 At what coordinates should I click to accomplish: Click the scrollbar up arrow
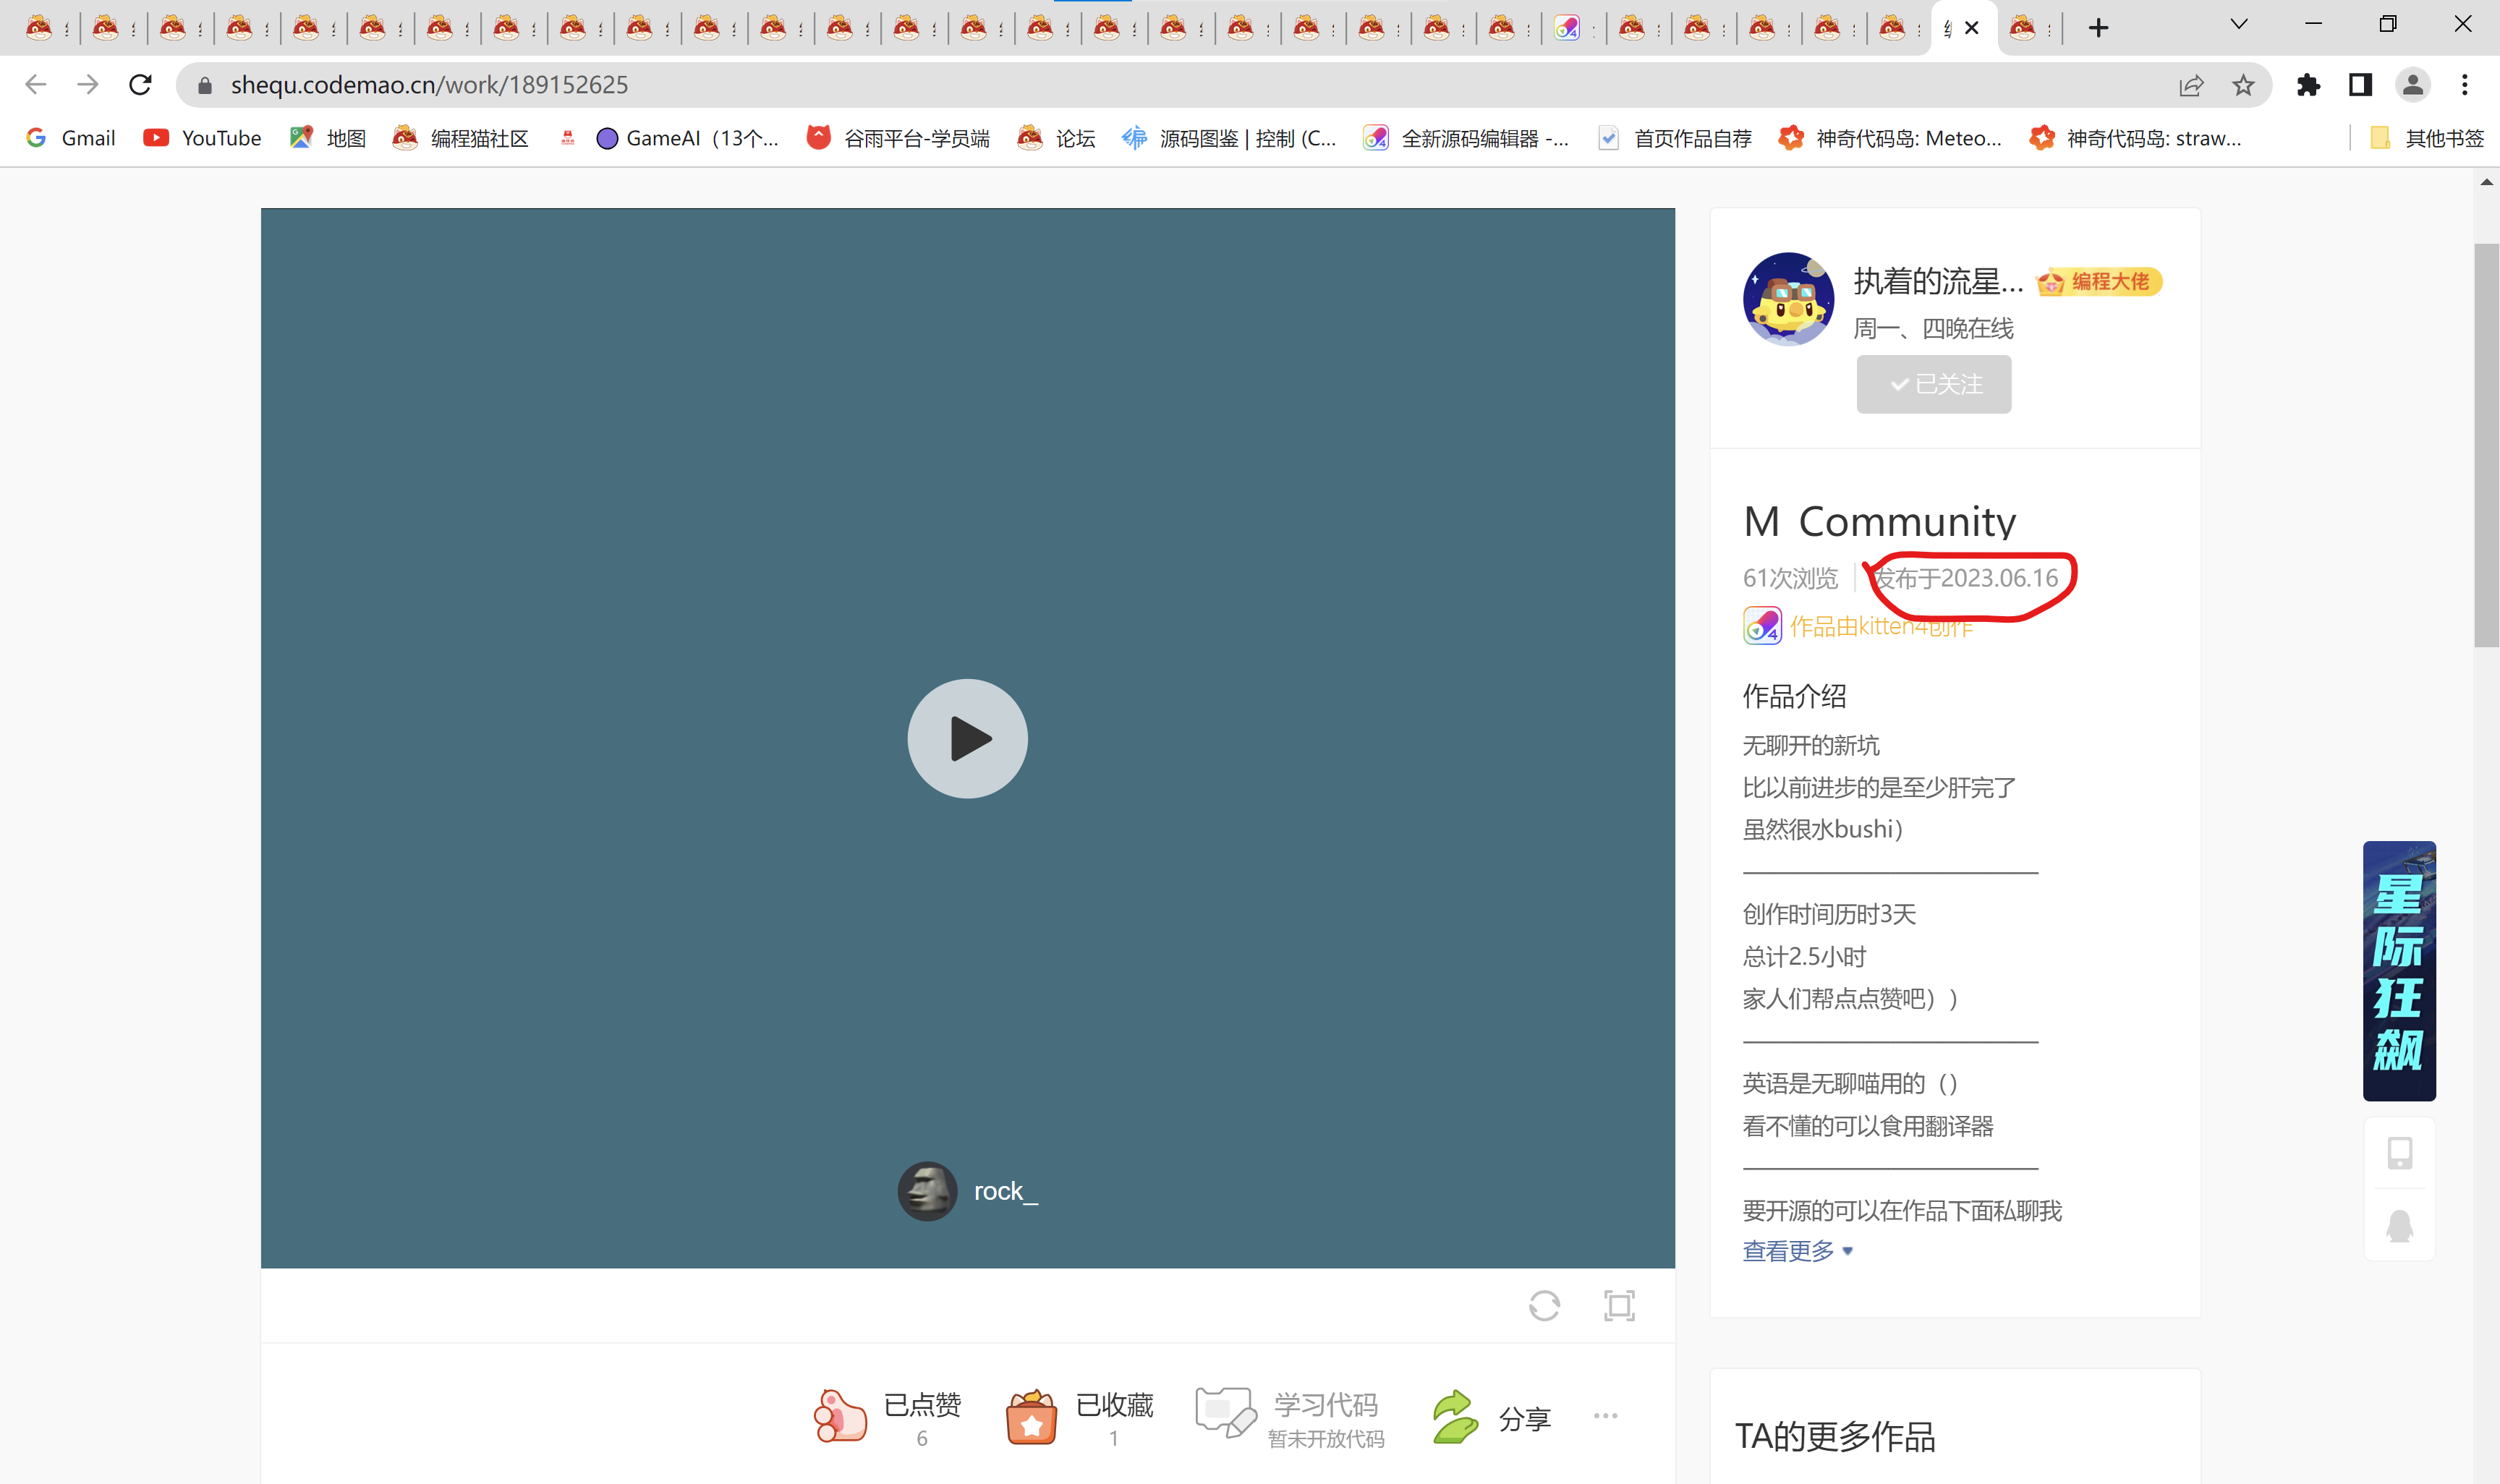tap(2486, 182)
